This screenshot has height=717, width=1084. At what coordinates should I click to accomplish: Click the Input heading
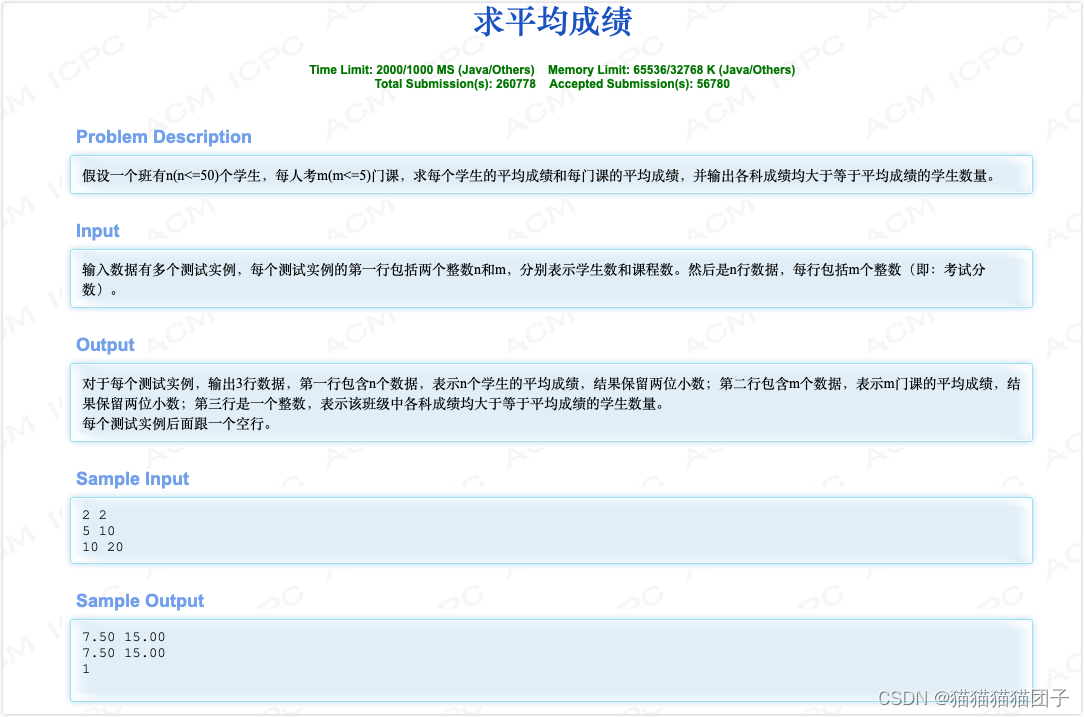pos(97,231)
